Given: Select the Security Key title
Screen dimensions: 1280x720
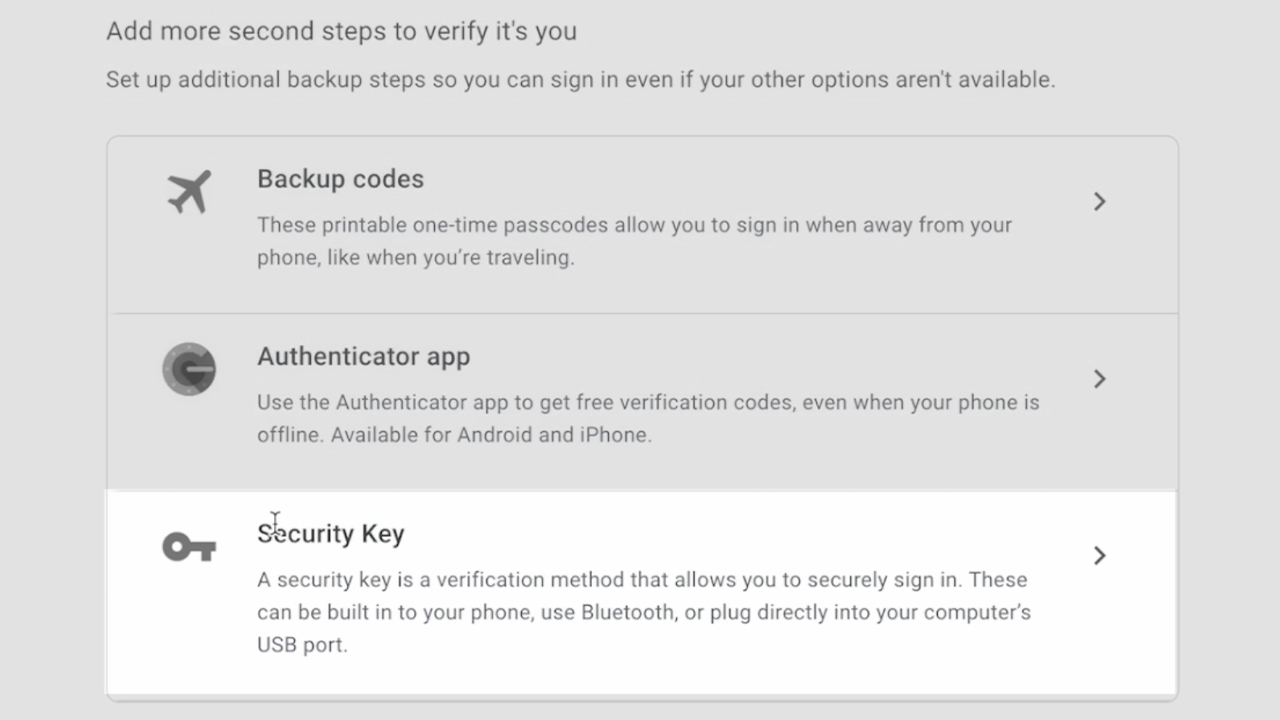Looking at the screenshot, I should pos(331,534).
